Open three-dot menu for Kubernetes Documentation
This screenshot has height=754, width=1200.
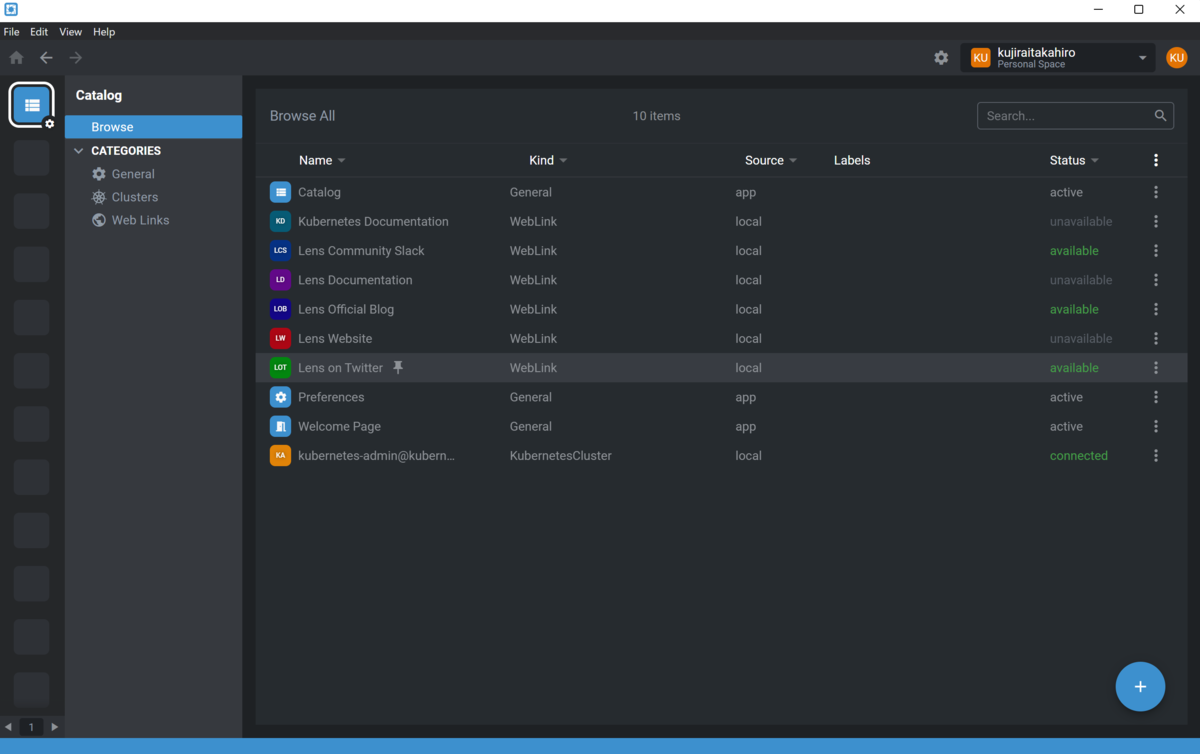[1156, 221]
